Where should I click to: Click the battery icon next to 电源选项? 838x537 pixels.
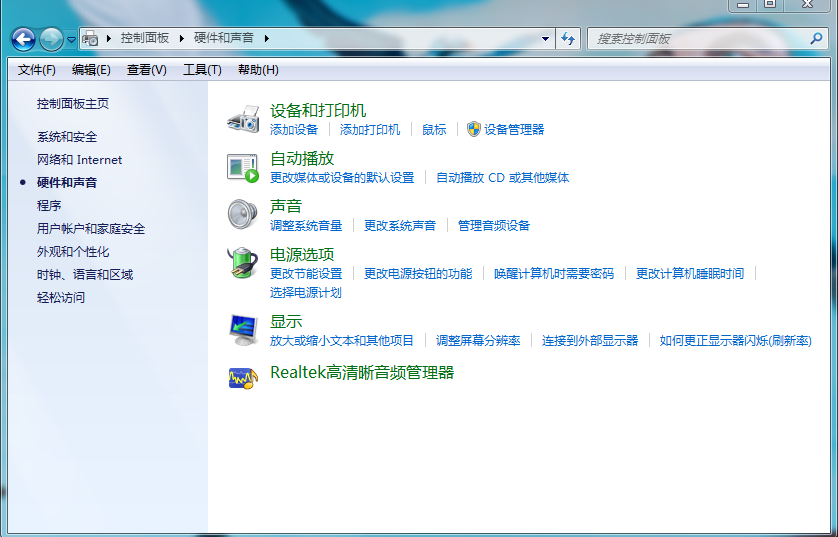coord(243,262)
